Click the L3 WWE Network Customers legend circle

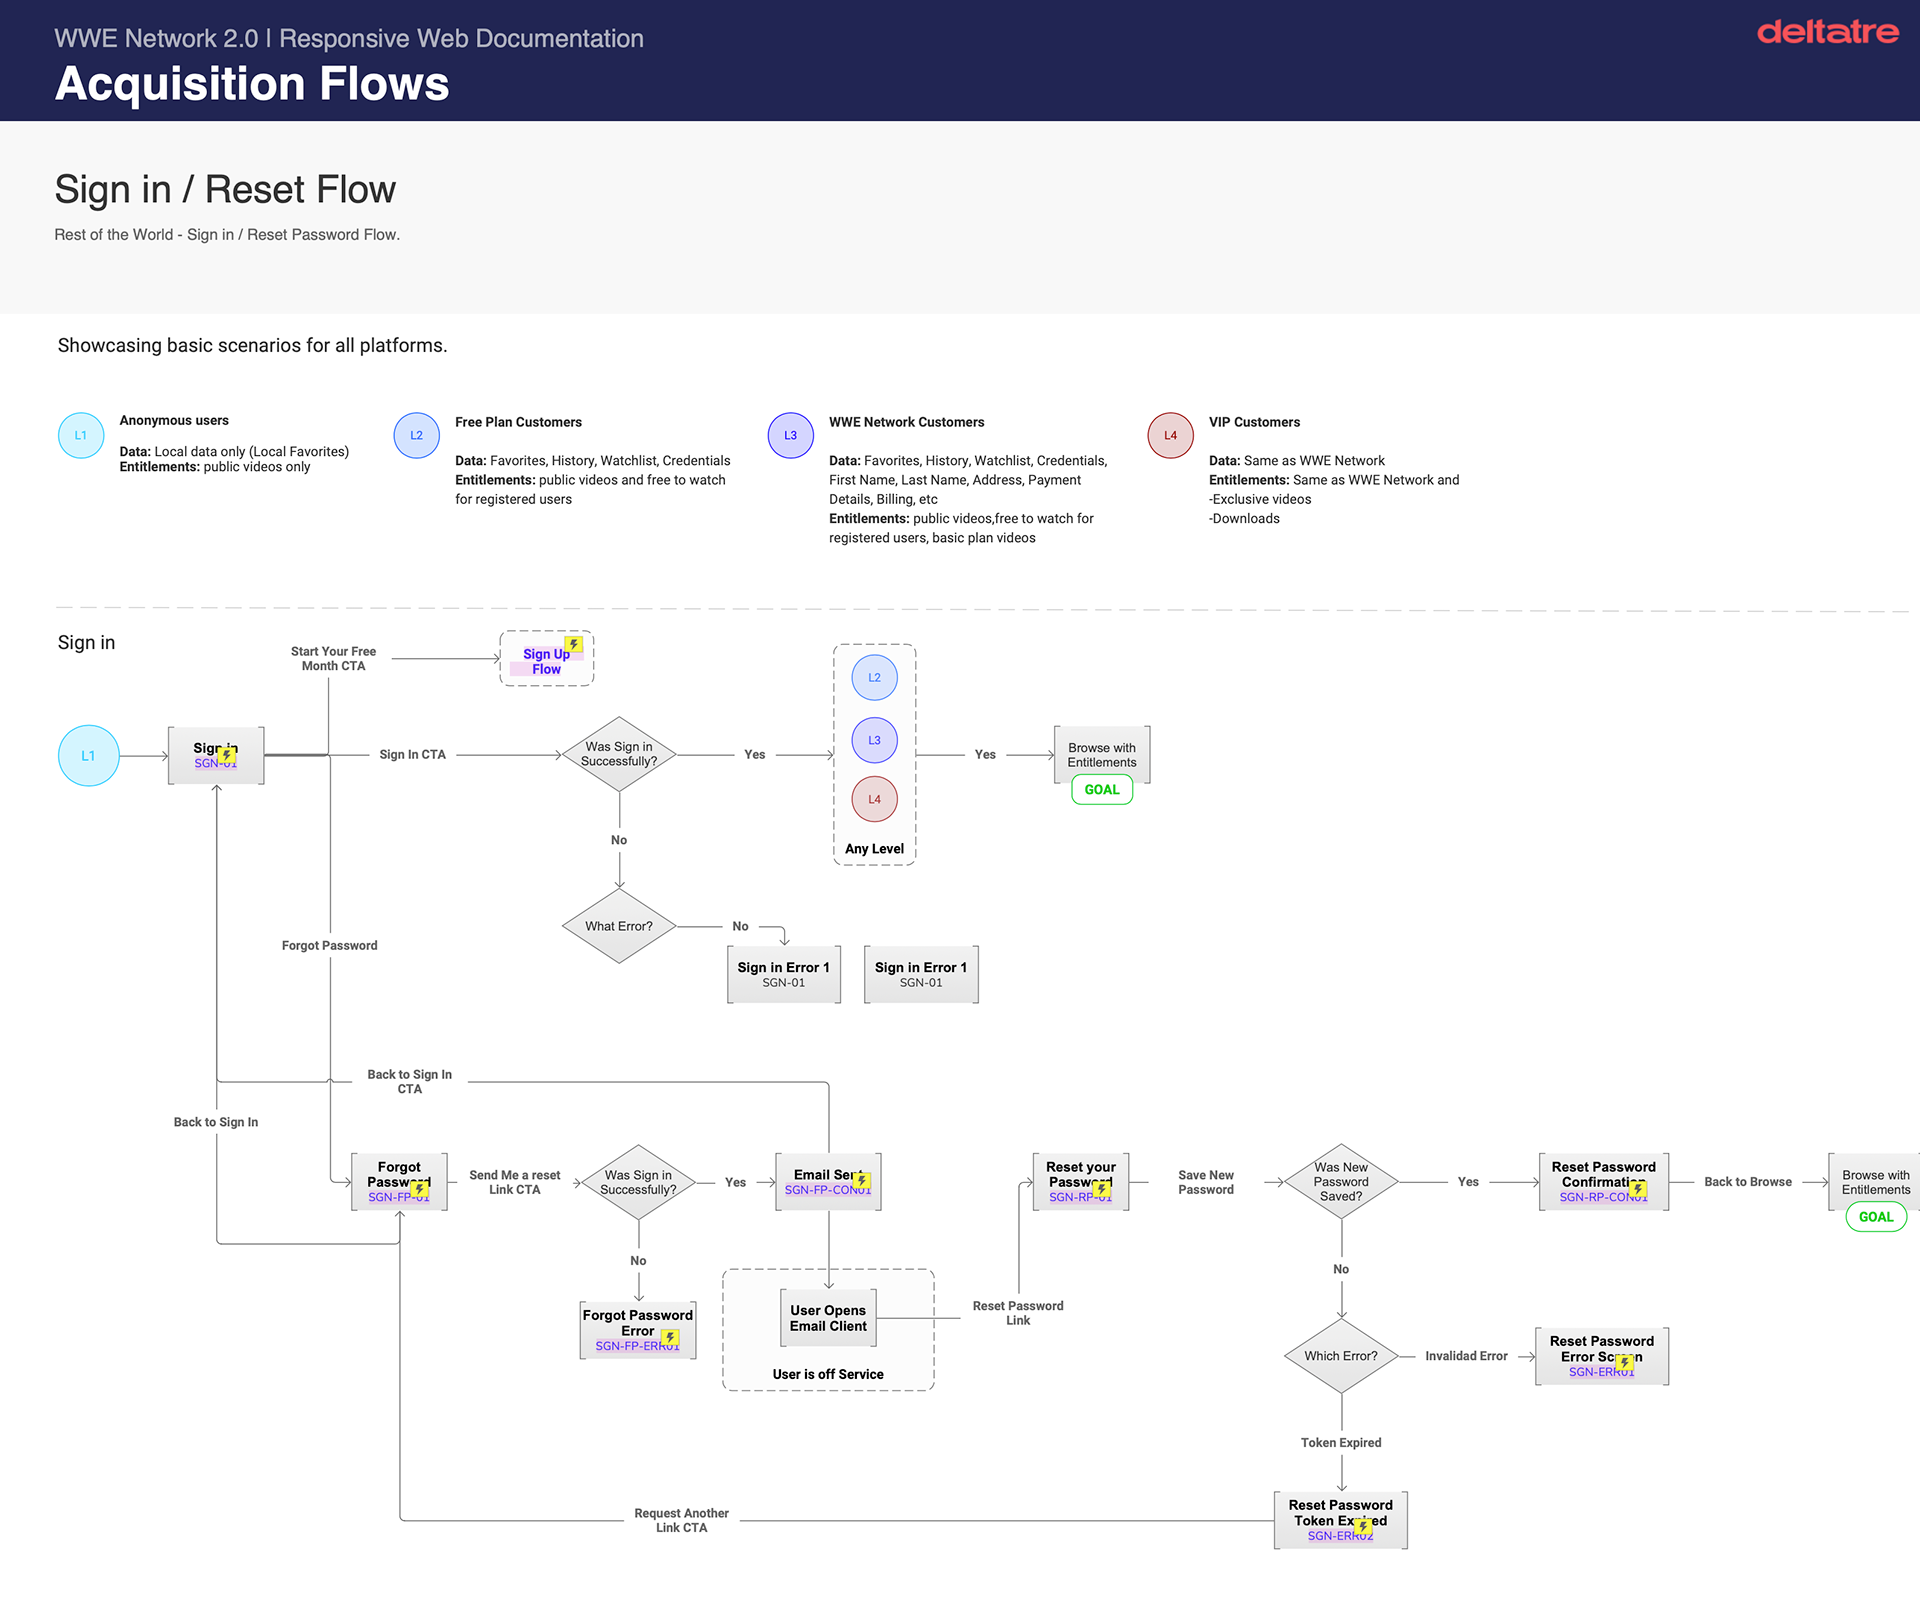click(x=791, y=436)
